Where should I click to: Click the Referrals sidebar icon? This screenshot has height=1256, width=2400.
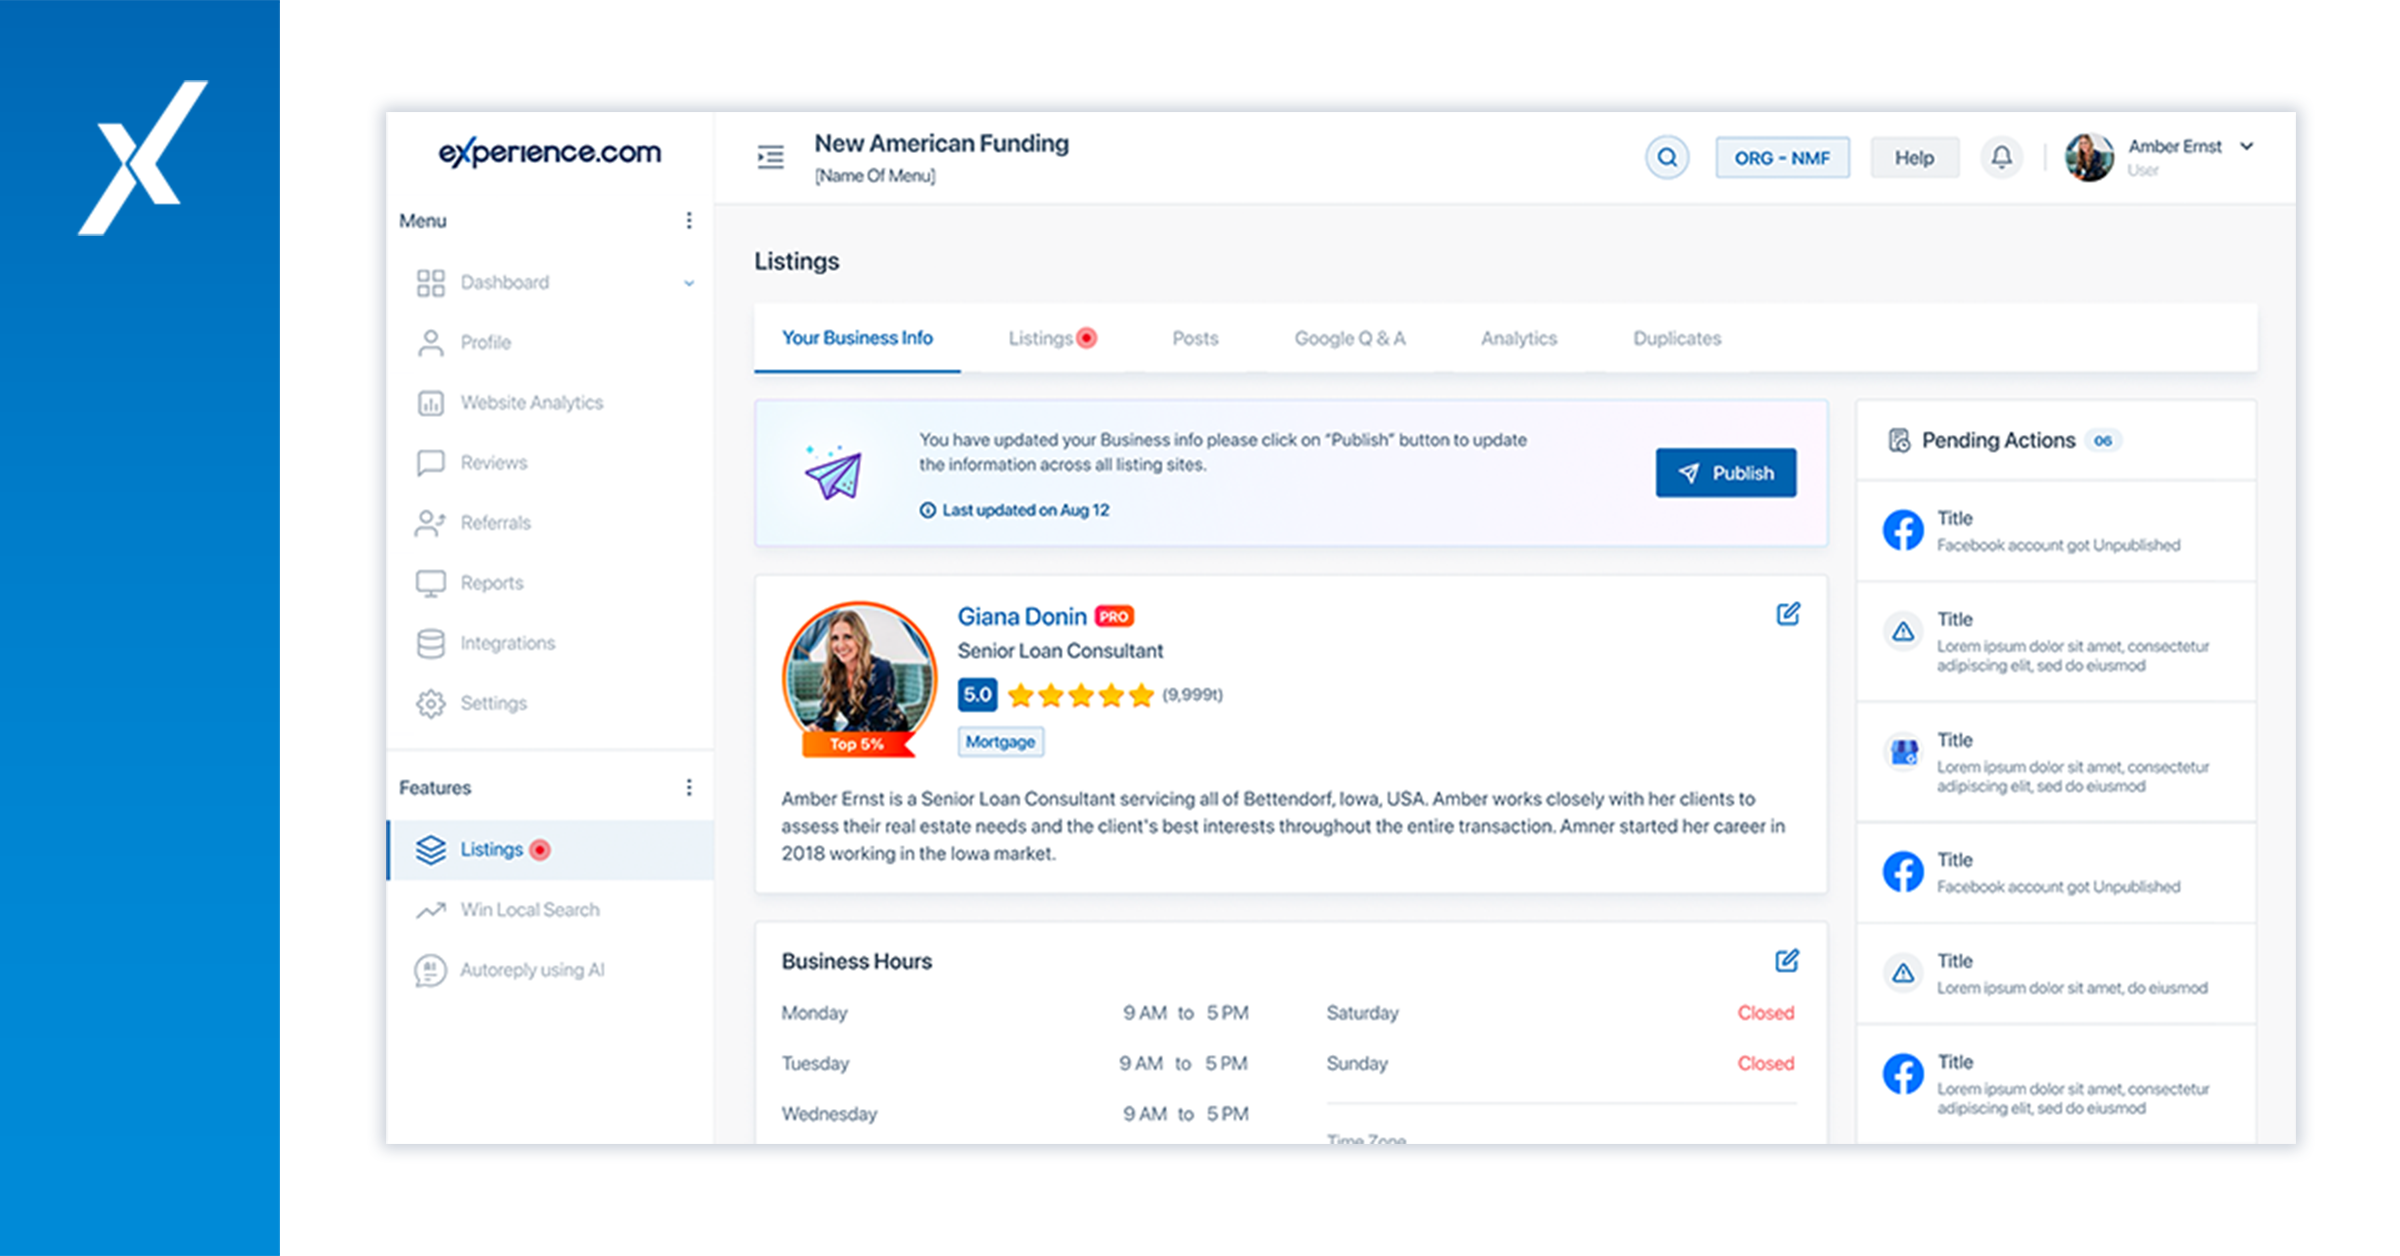coord(431,522)
